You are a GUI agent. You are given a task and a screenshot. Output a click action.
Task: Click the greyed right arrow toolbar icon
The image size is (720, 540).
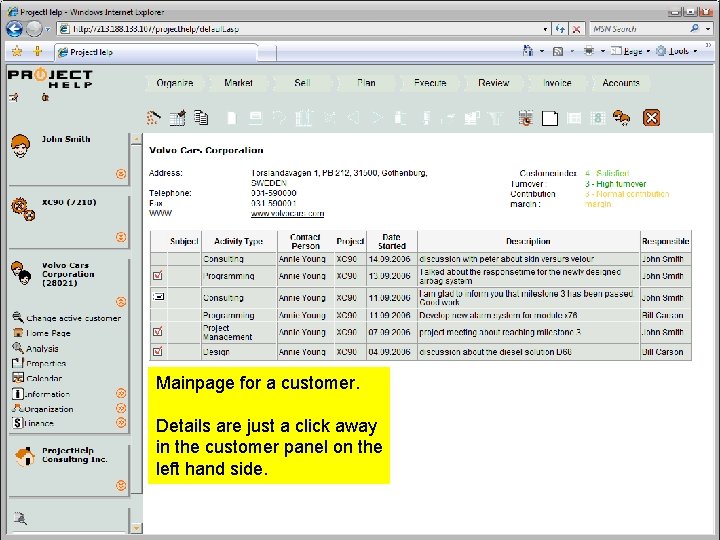(377, 118)
